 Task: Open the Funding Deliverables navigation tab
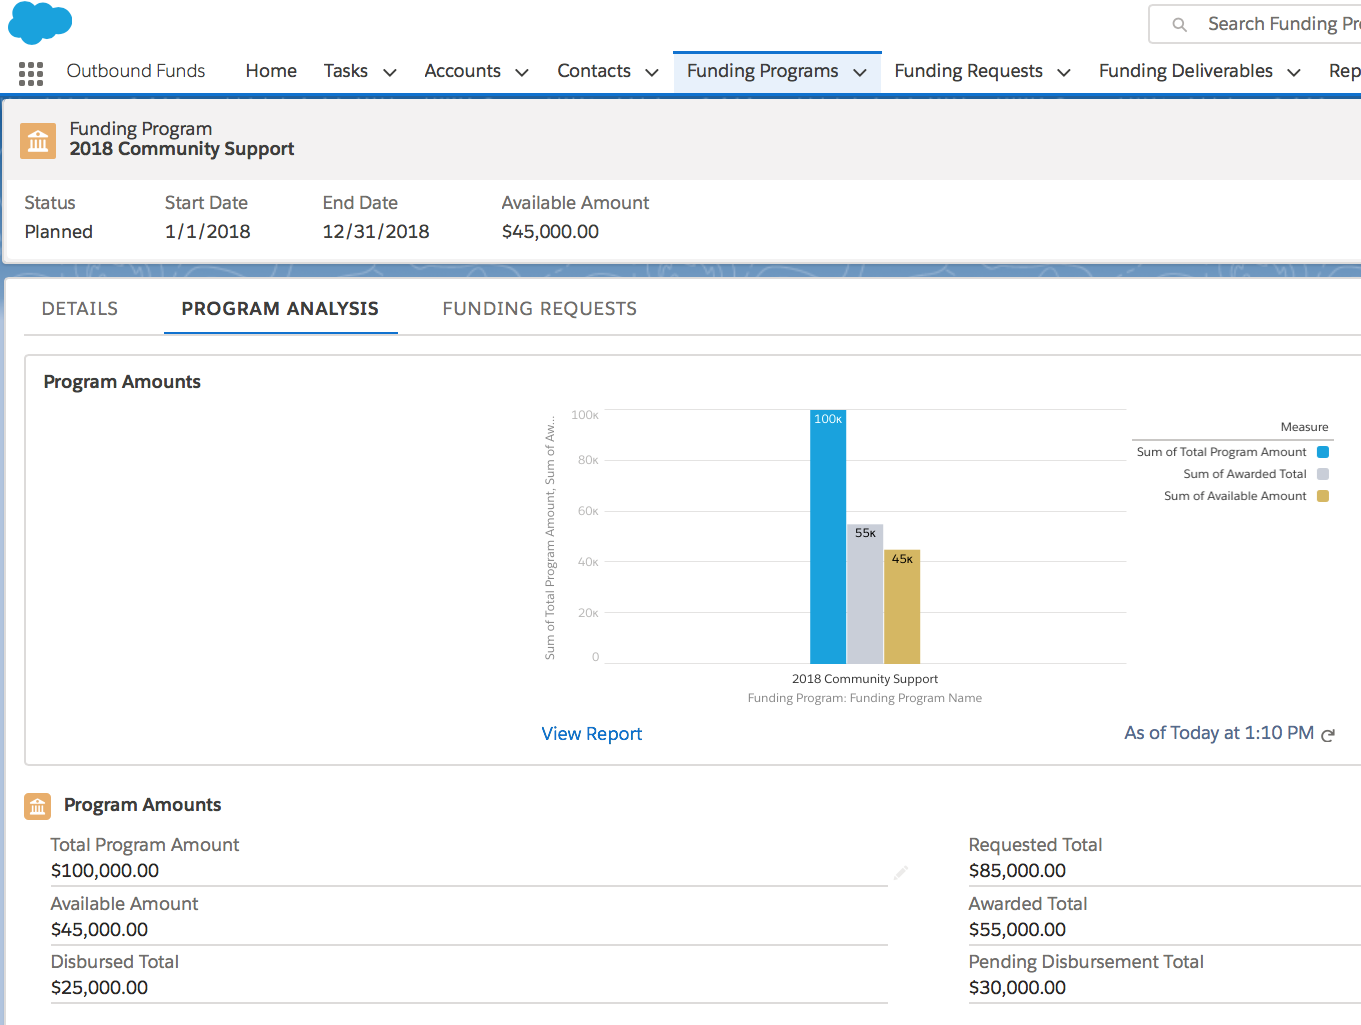tap(1186, 71)
